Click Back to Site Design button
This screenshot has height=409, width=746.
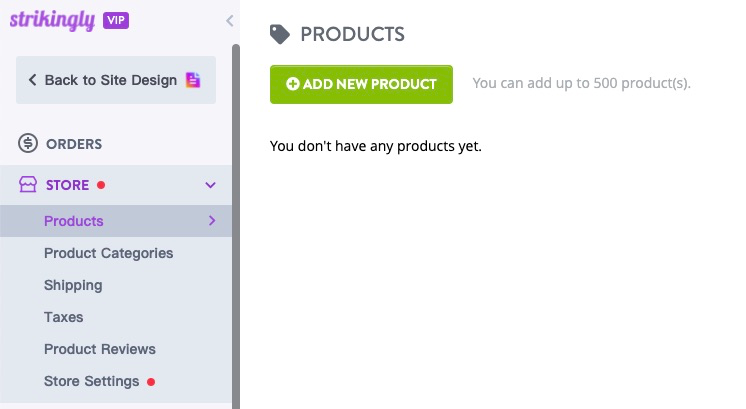click(x=116, y=80)
